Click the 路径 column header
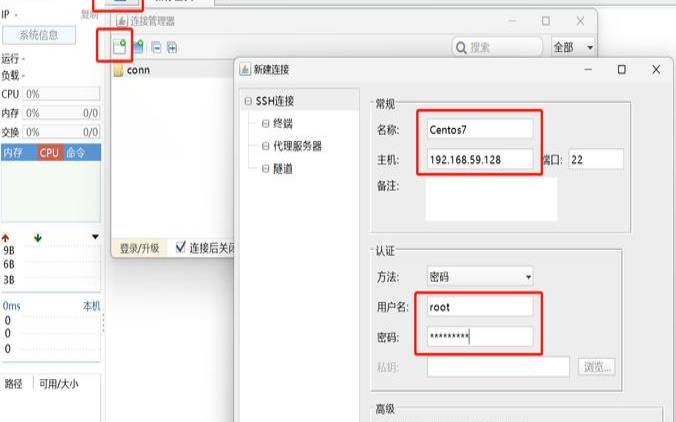Viewport: 676px width, 422px height. click(x=13, y=384)
